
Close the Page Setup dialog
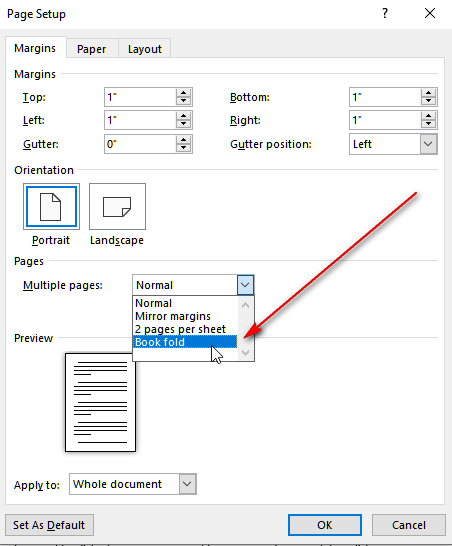pos(430,14)
